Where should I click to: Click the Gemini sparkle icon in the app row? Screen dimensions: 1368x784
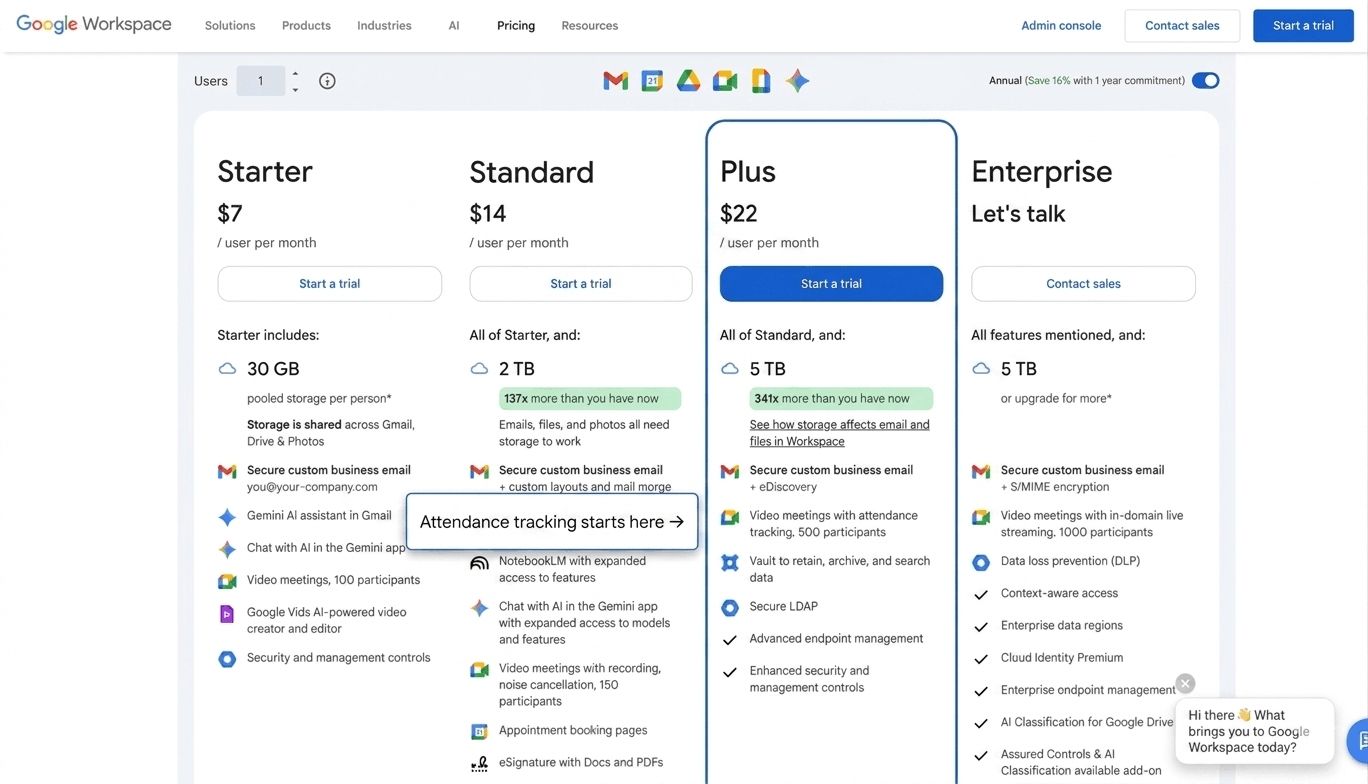797,81
